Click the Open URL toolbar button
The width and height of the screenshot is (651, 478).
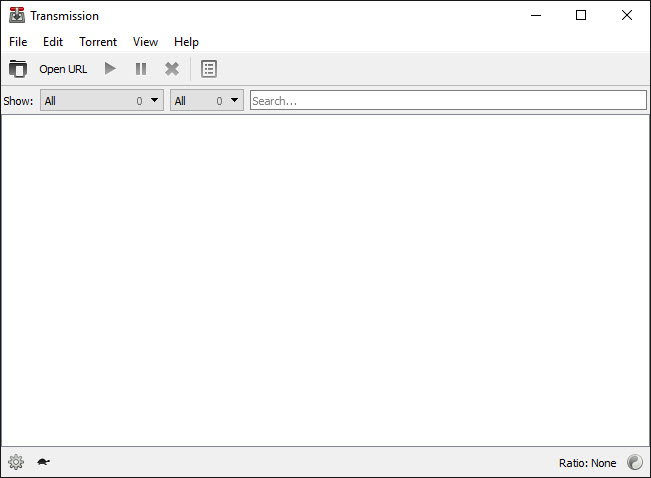coord(63,69)
